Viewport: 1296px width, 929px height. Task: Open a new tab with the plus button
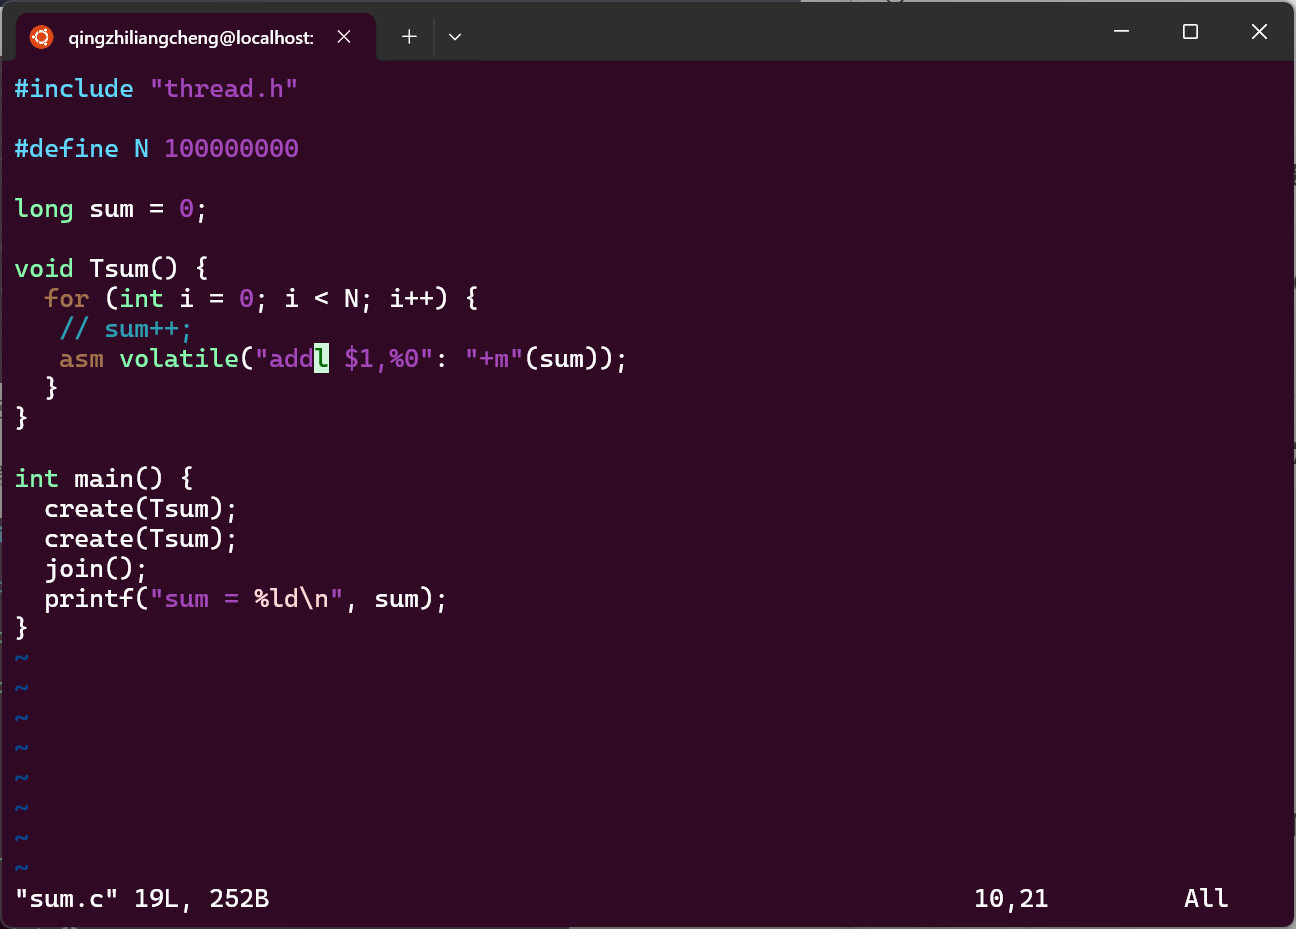click(x=409, y=37)
